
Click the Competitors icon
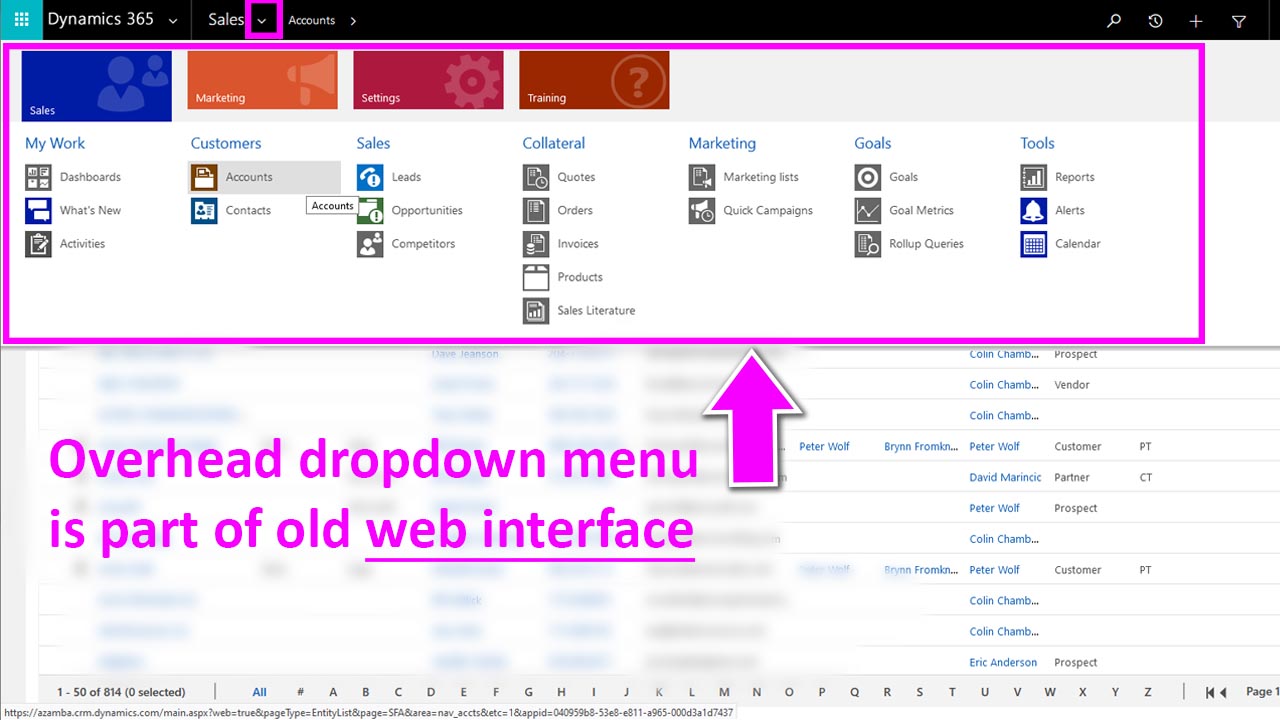pos(370,244)
